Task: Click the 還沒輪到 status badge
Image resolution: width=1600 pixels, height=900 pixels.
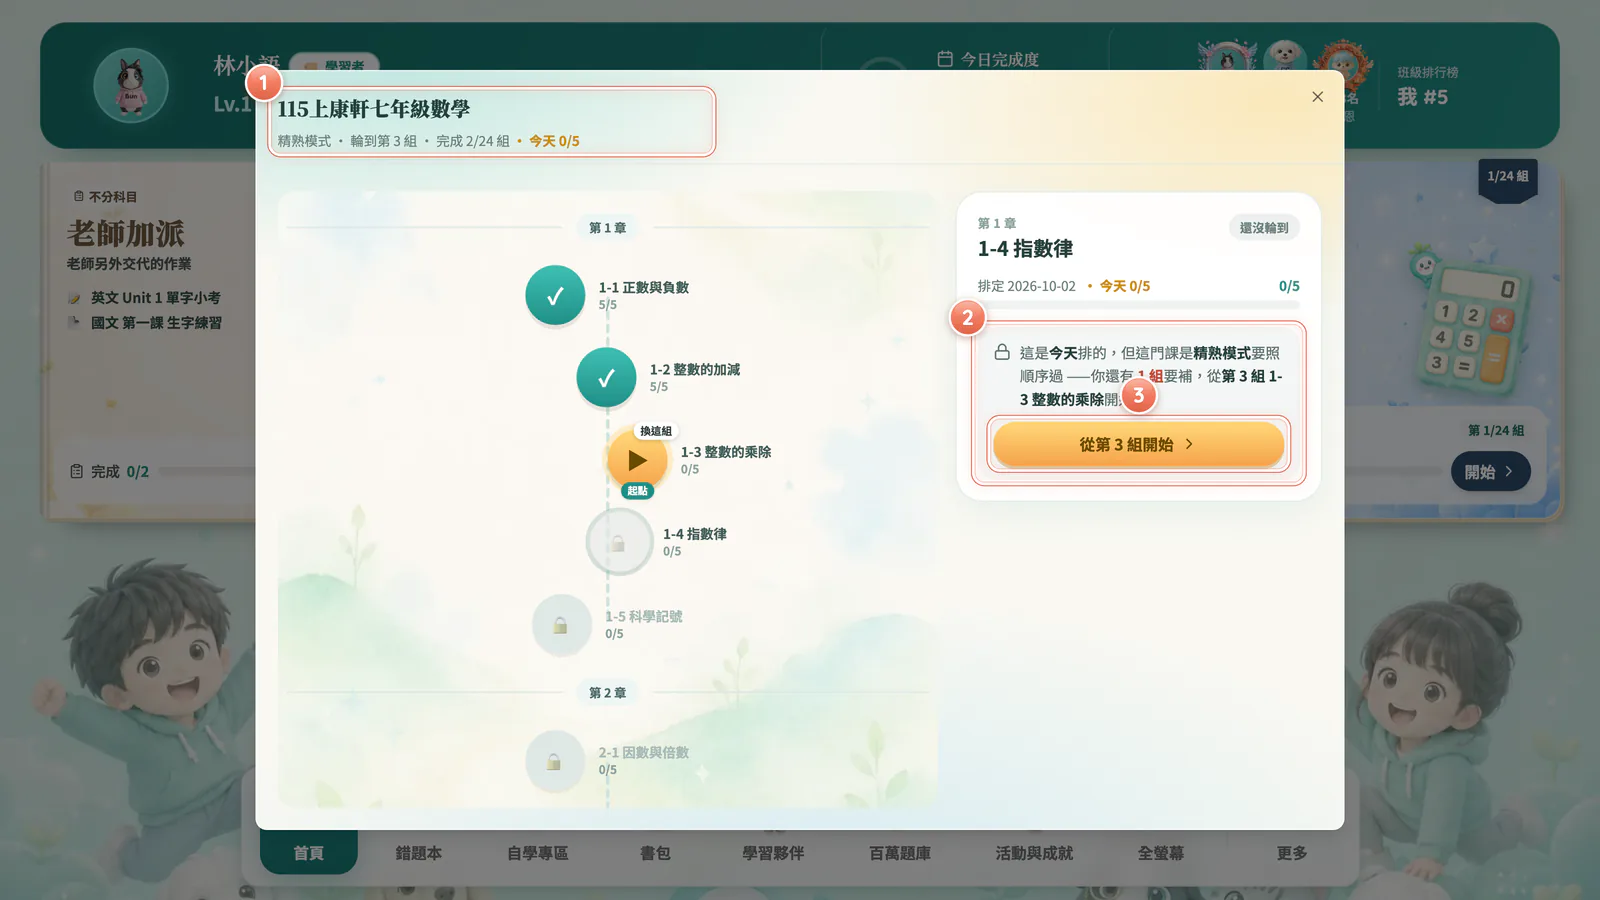Action: click(1264, 228)
